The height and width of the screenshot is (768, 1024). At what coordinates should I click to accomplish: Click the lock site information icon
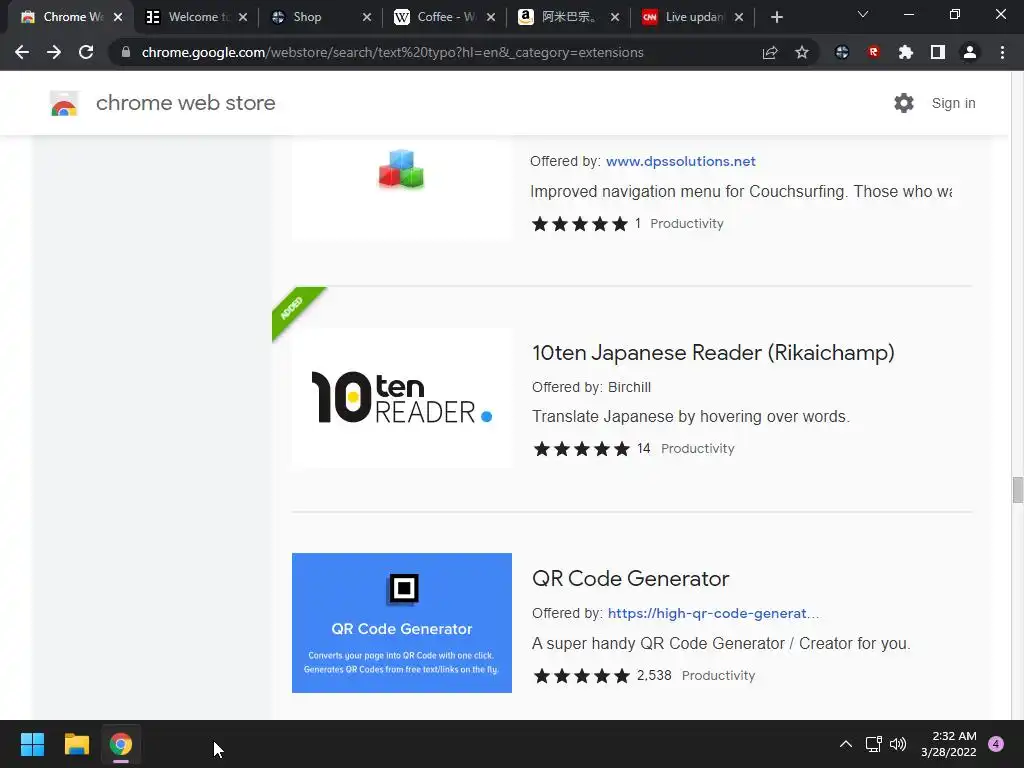(x=126, y=52)
